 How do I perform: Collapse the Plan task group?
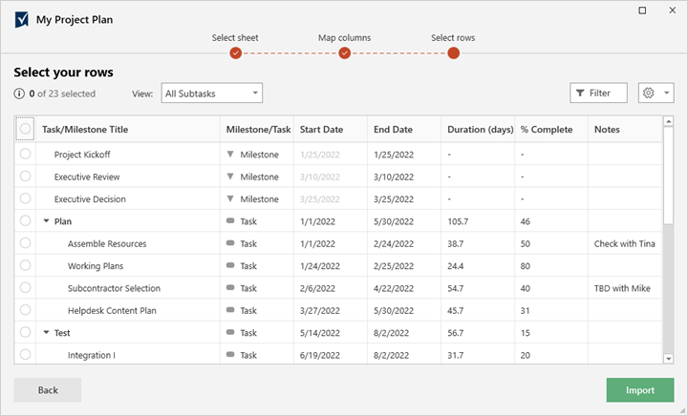(x=46, y=221)
